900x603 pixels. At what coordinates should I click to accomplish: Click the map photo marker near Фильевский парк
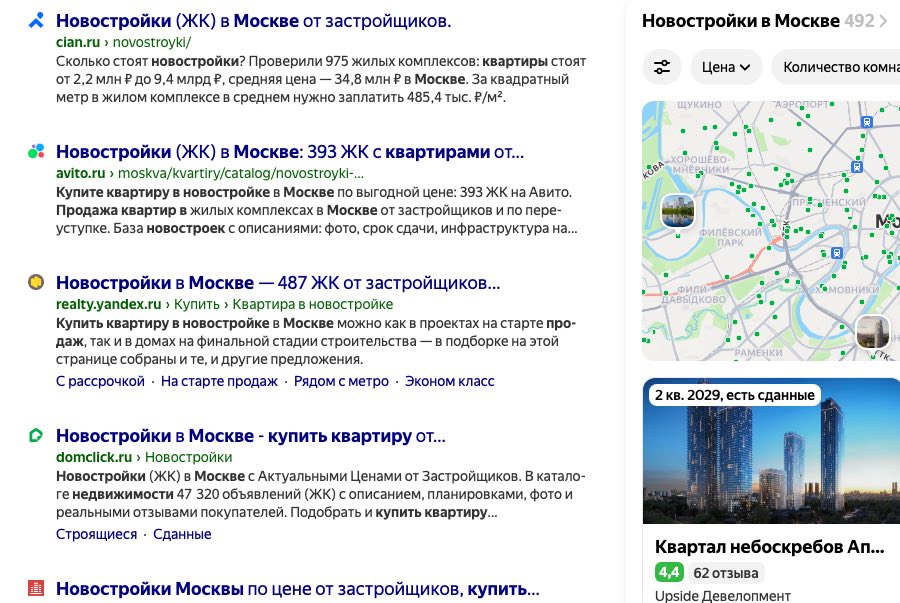pyautogui.click(x=678, y=211)
